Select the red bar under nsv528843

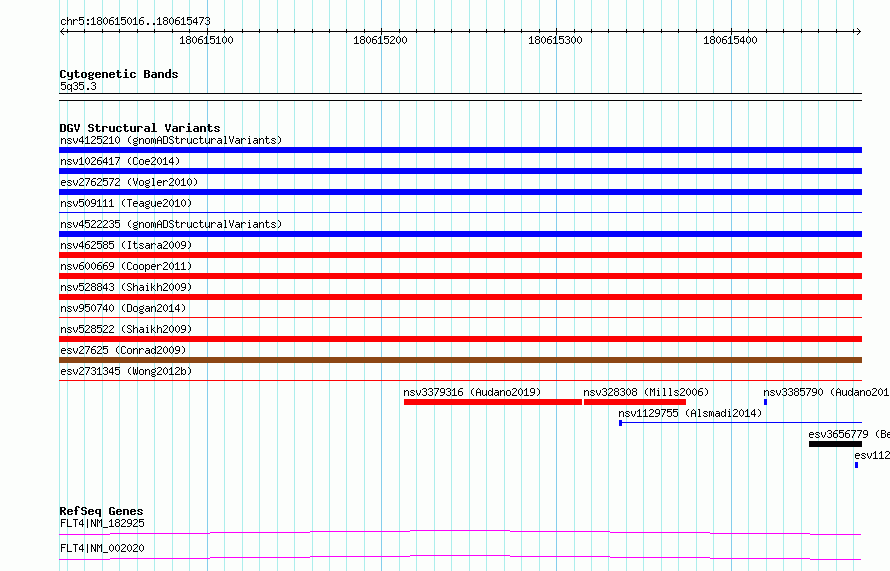(460, 297)
